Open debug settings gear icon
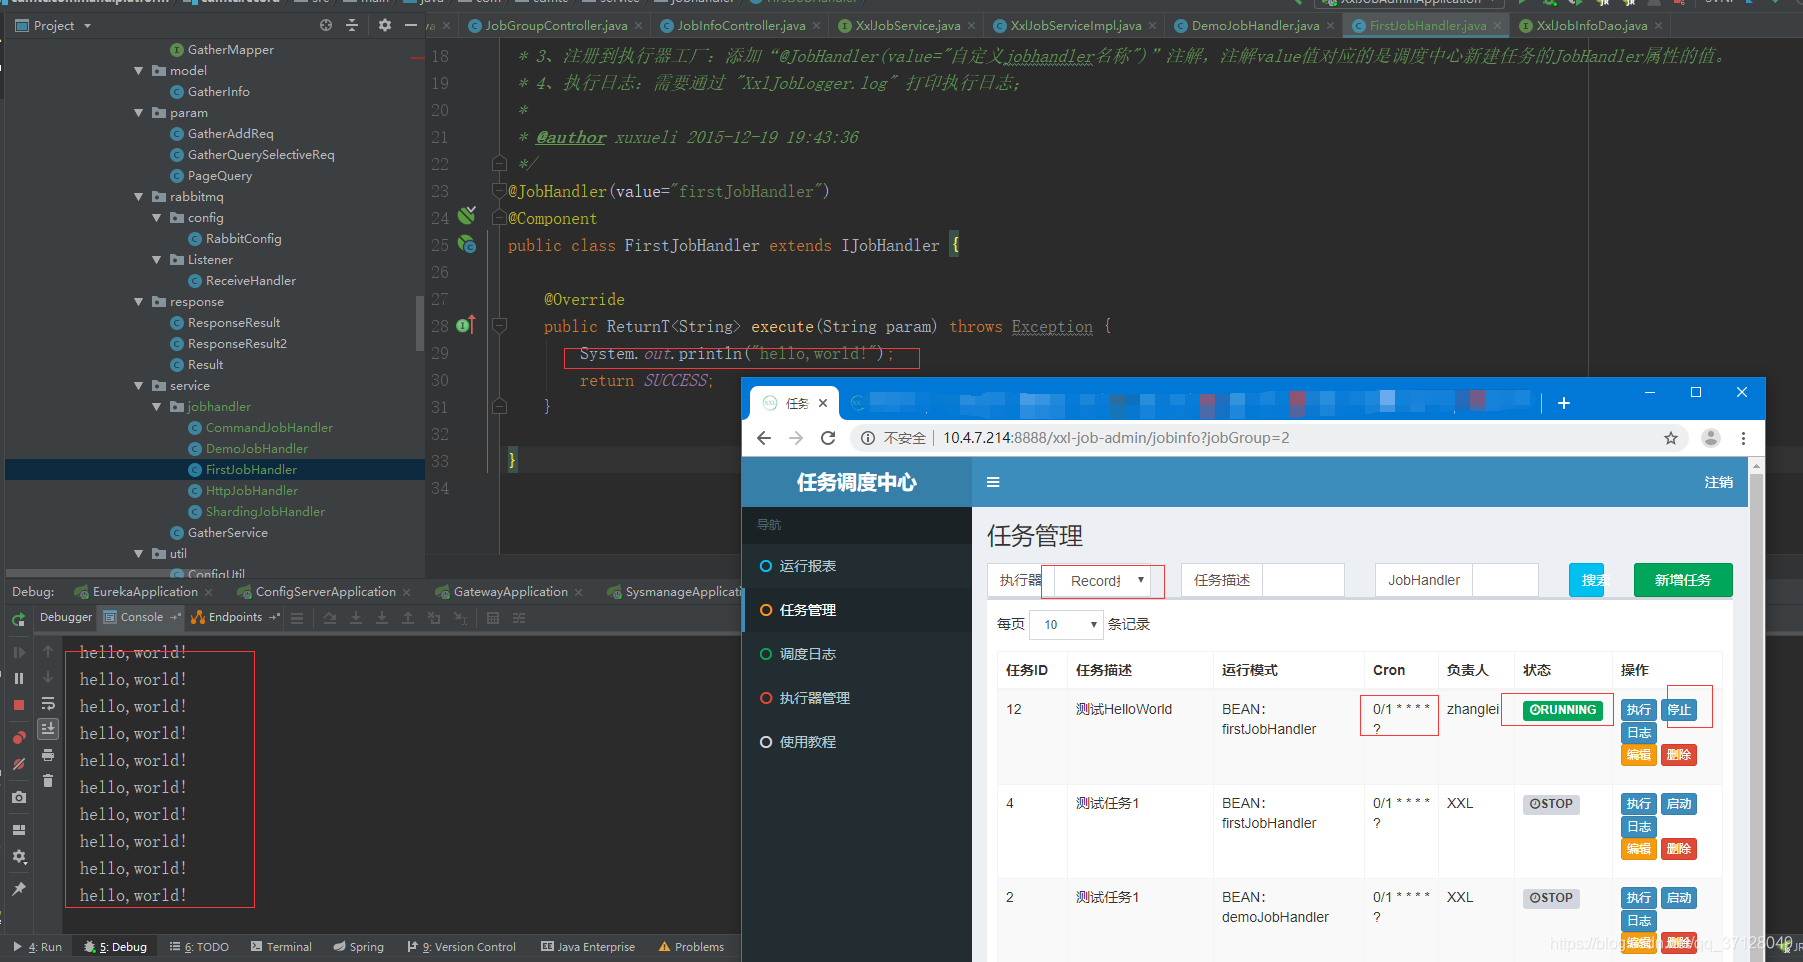 pos(18,857)
